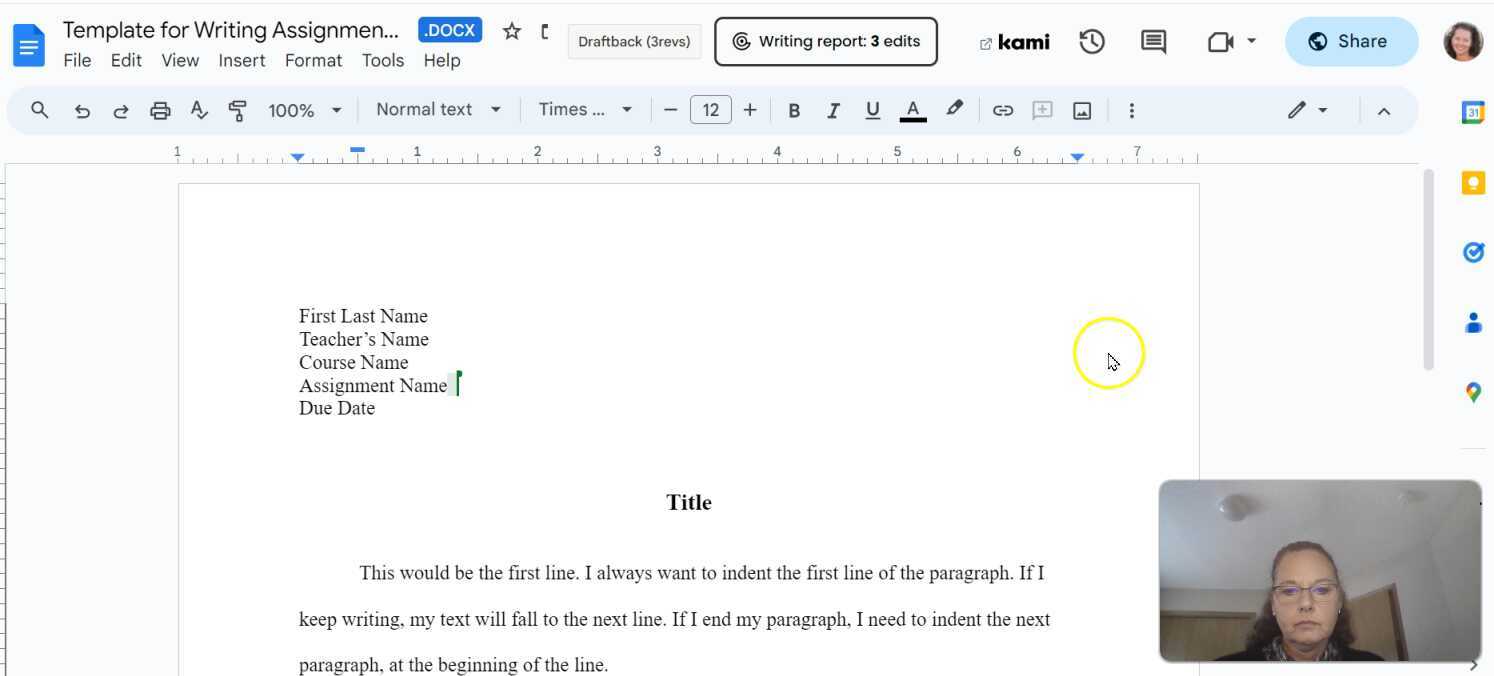Open version history clock icon
1494x676 pixels.
click(1092, 41)
